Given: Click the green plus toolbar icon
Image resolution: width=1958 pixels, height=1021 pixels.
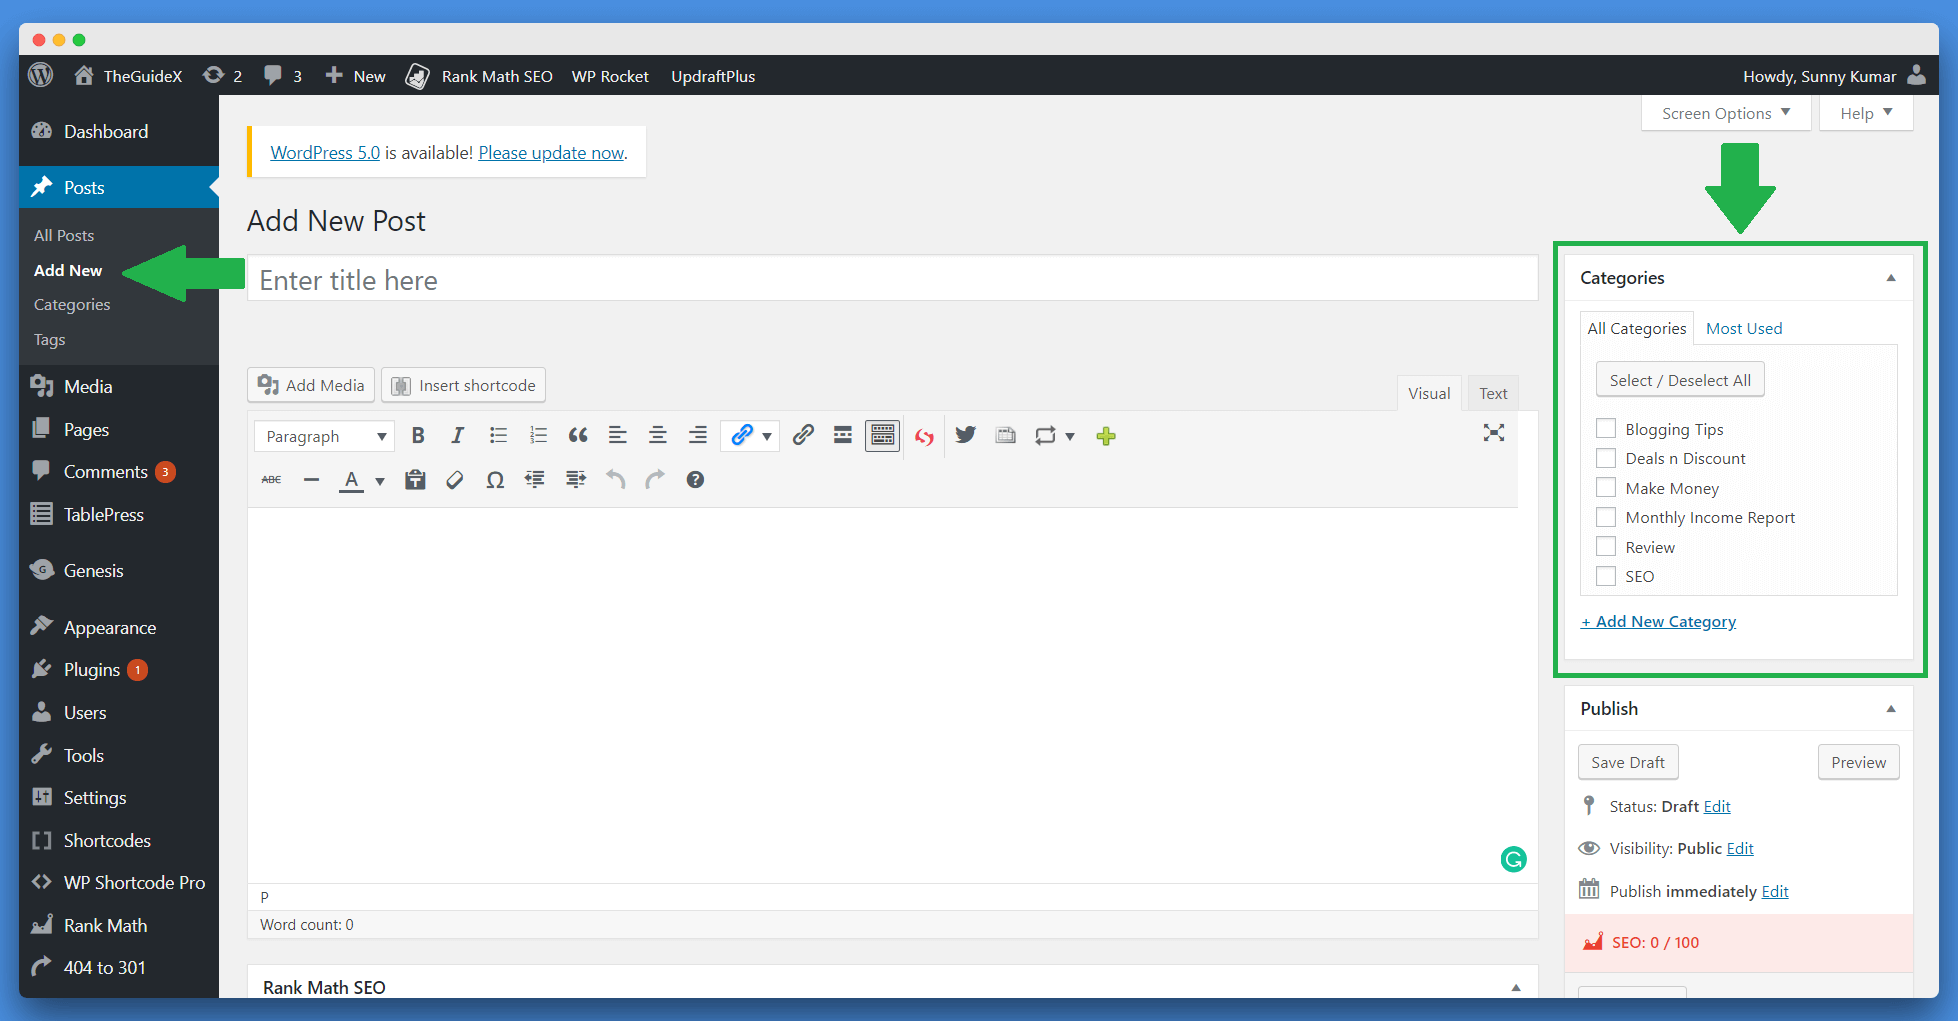Looking at the screenshot, I should [x=1106, y=436].
